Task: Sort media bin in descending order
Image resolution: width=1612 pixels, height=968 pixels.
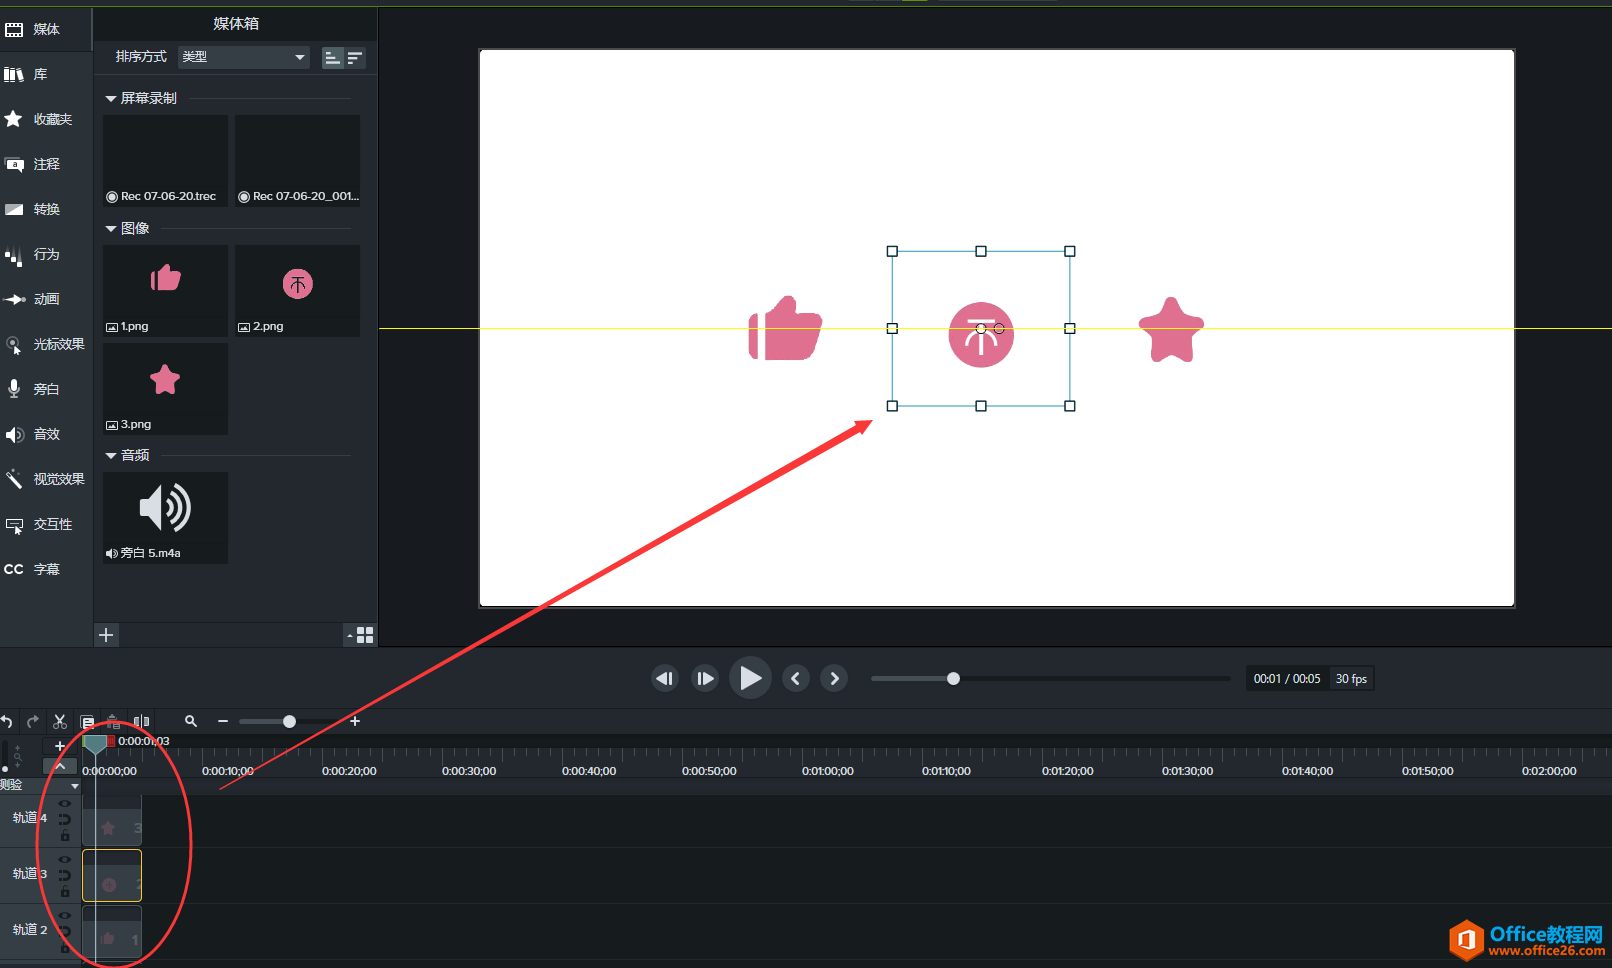Action: [355, 58]
